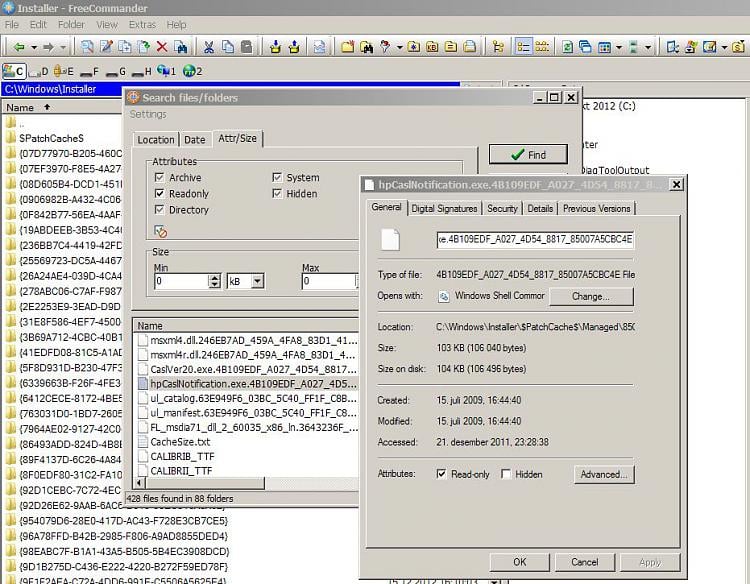Viewport: 750px width, 584px height.
Task: Open the Folder menu
Action: [71, 24]
